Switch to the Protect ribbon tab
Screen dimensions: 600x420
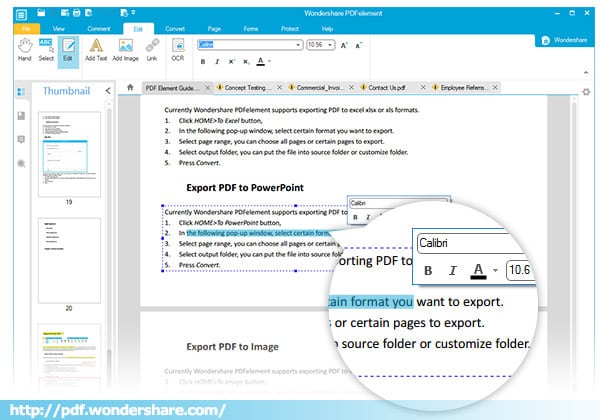tap(290, 29)
